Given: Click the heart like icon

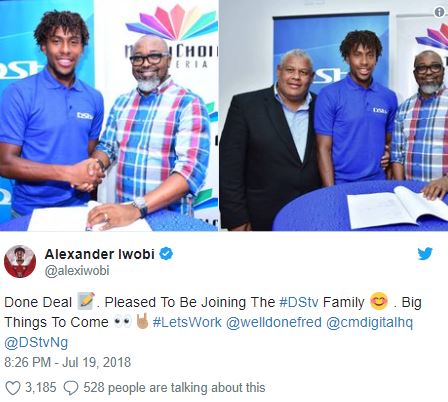Looking at the screenshot, I should pos(13,388).
